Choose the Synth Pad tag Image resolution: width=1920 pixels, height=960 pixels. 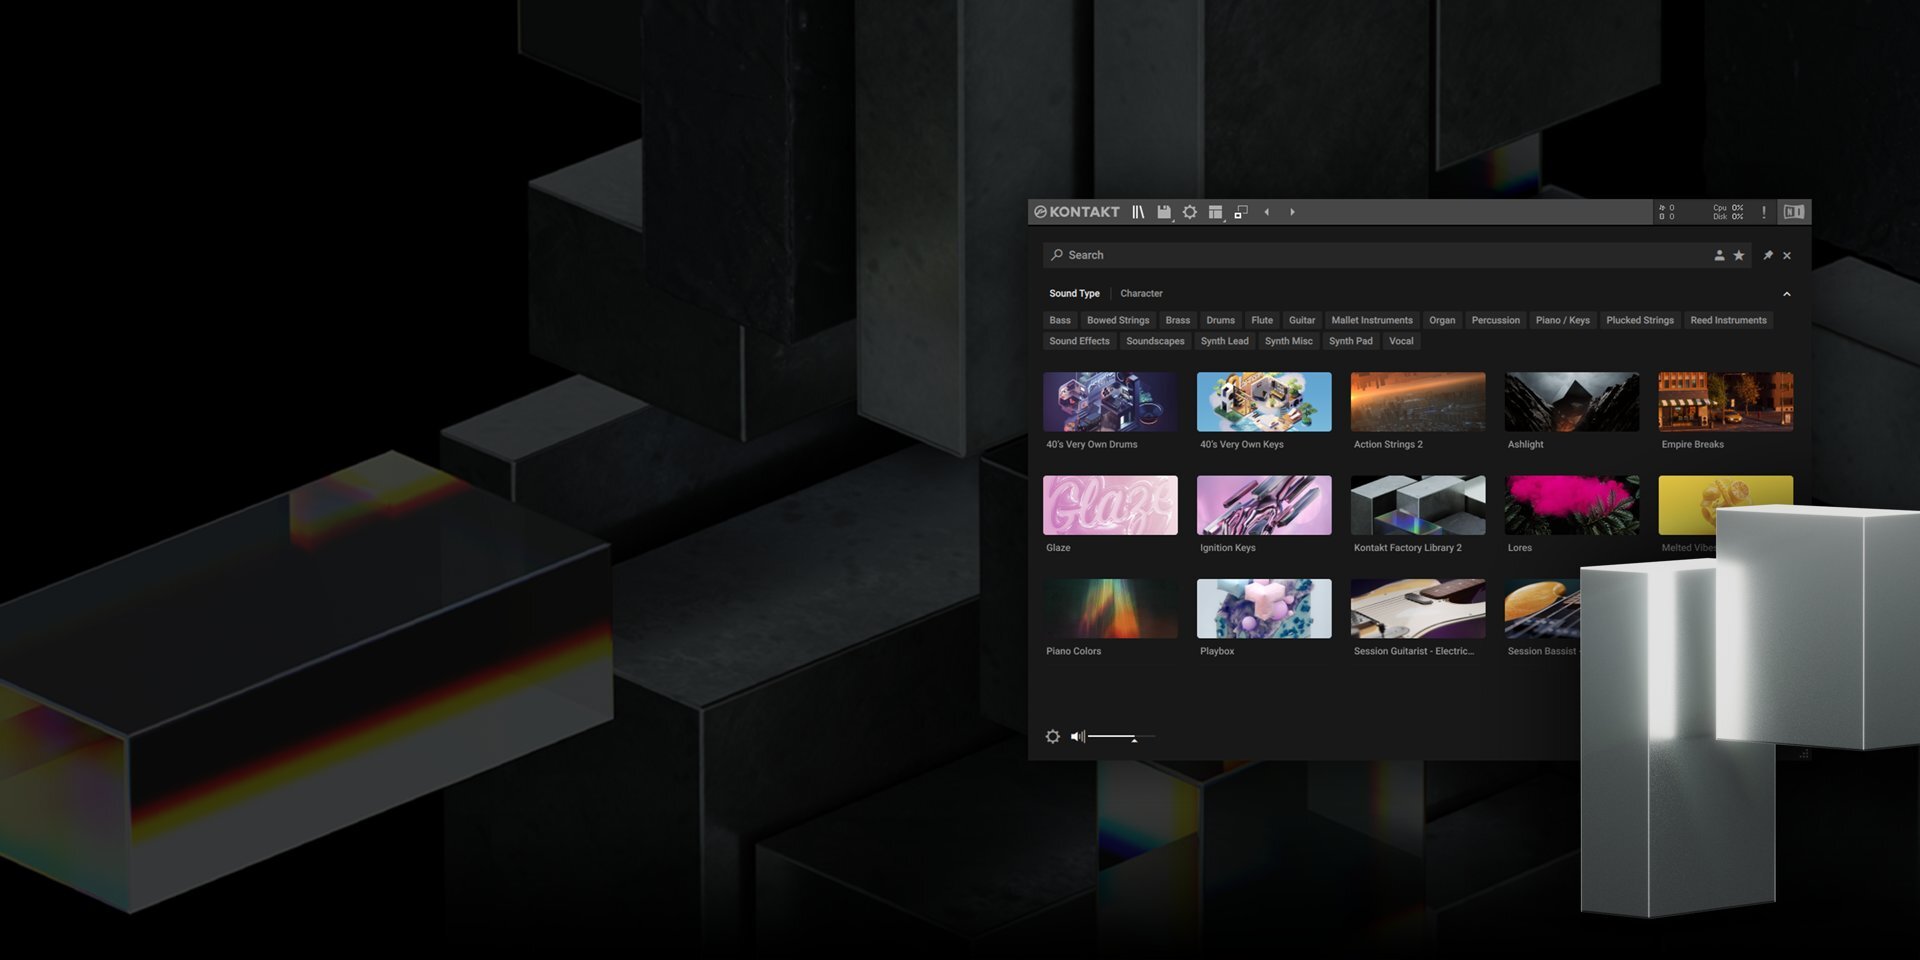1350,341
